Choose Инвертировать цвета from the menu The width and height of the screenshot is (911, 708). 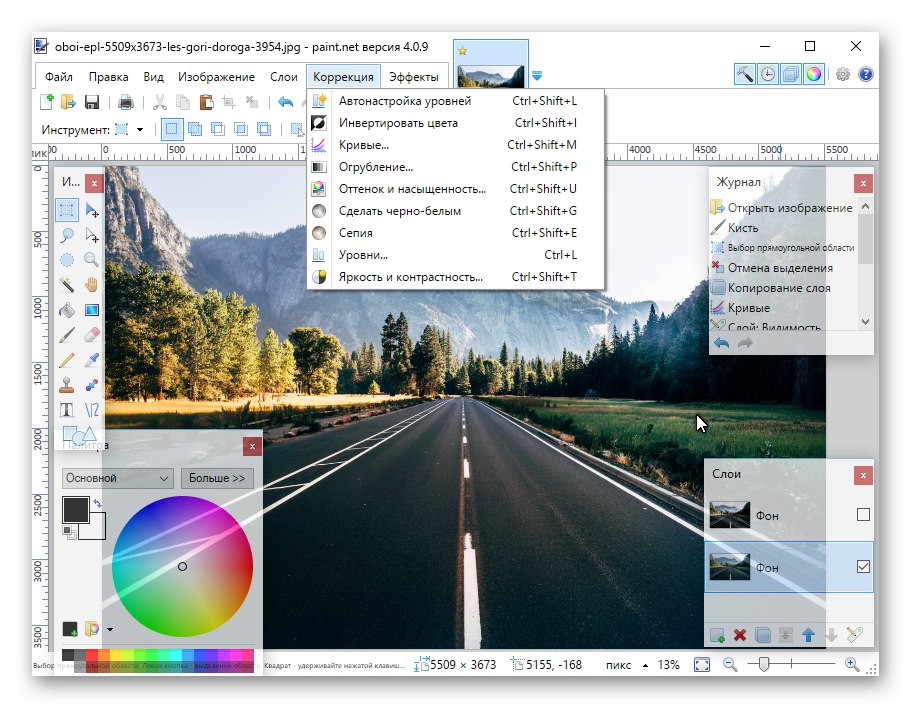point(398,123)
